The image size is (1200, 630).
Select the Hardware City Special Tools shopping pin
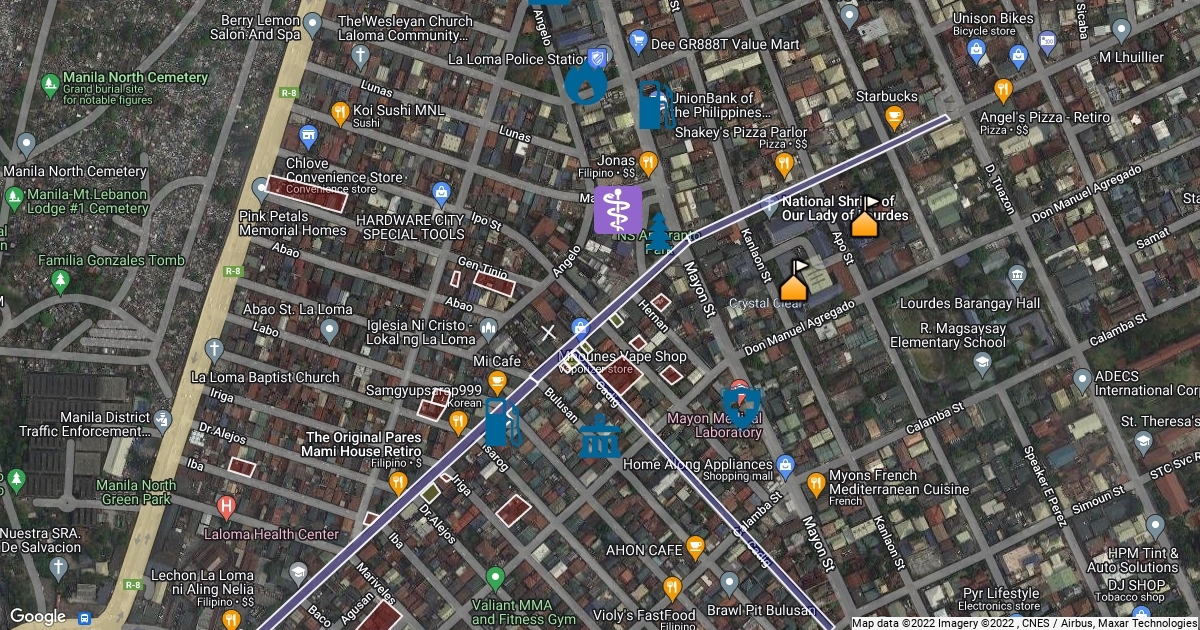coord(440,191)
